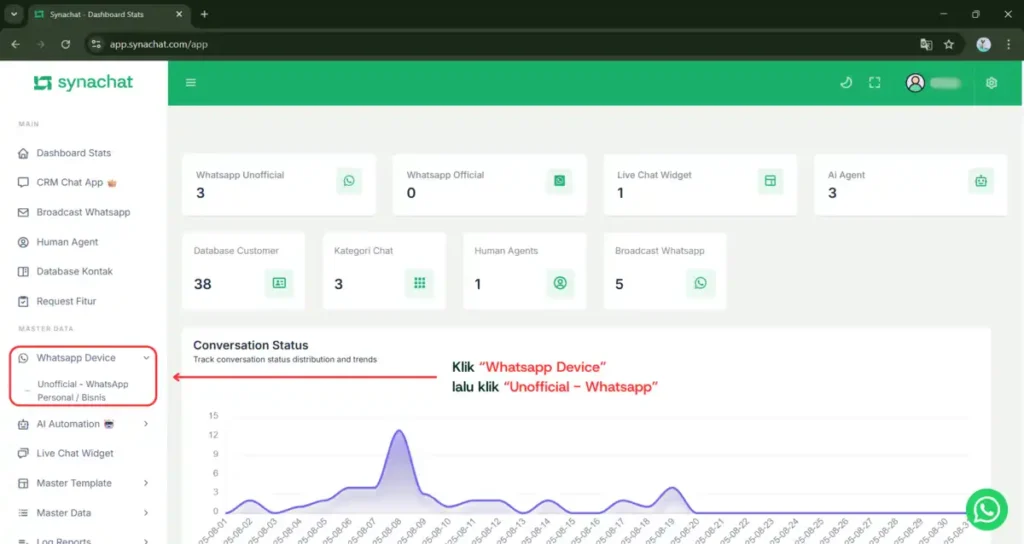Click the Database Customer count 38
This screenshot has height=544, width=1024.
[x=202, y=284]
